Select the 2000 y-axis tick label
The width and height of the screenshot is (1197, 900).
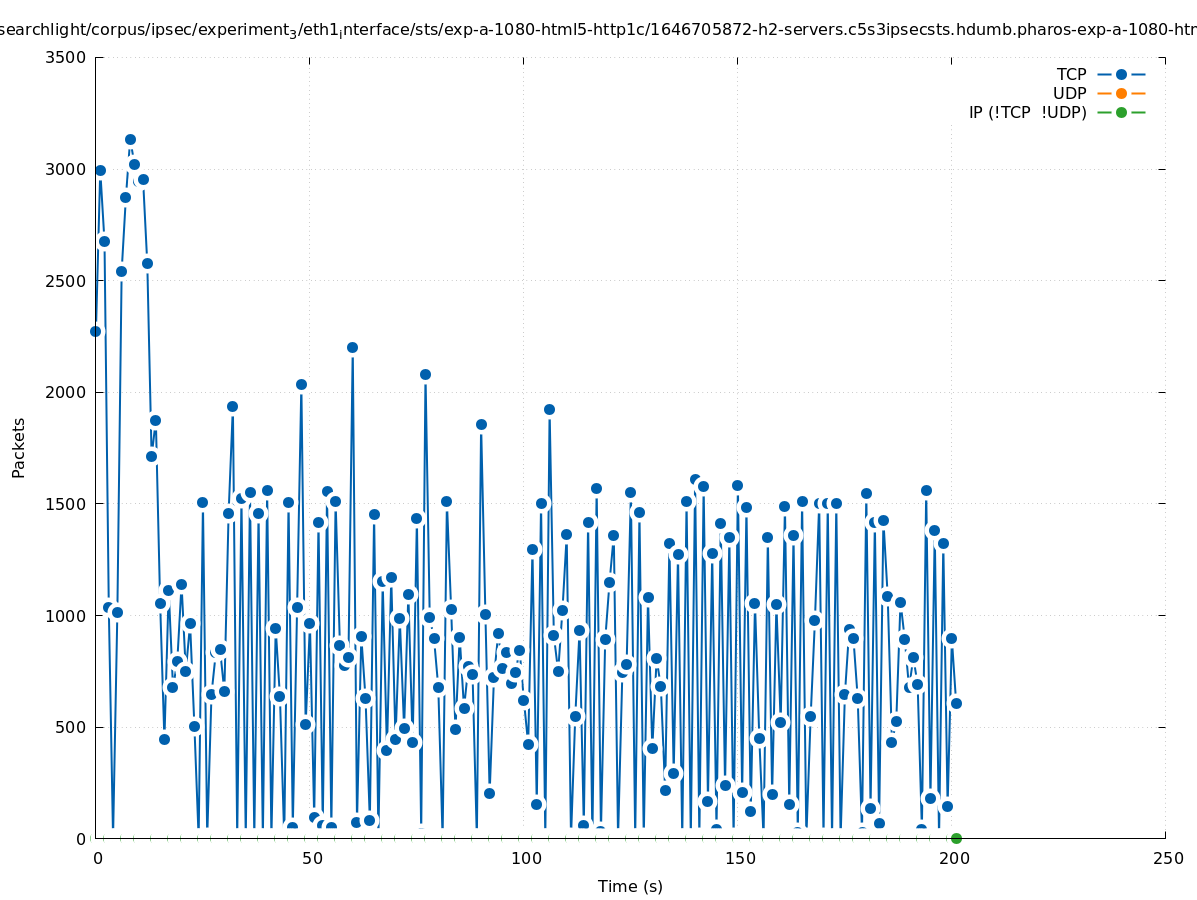(x=66, y=392)
